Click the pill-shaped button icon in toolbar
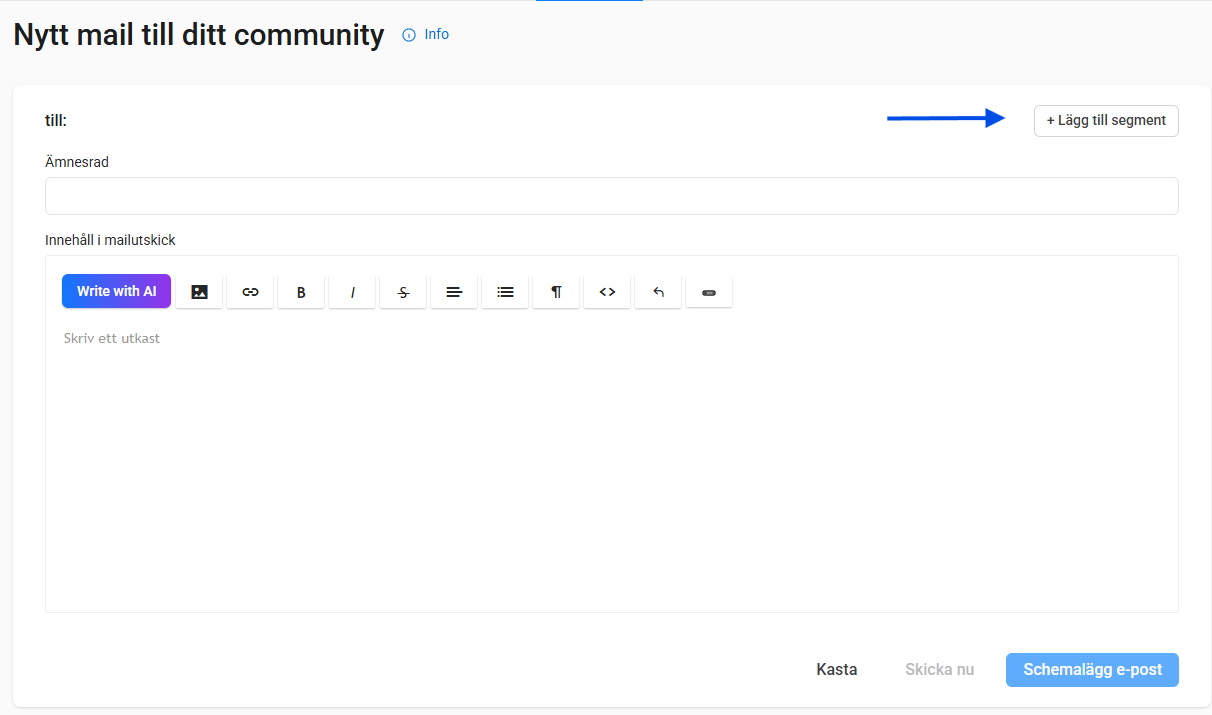 [x=709, y=292]
